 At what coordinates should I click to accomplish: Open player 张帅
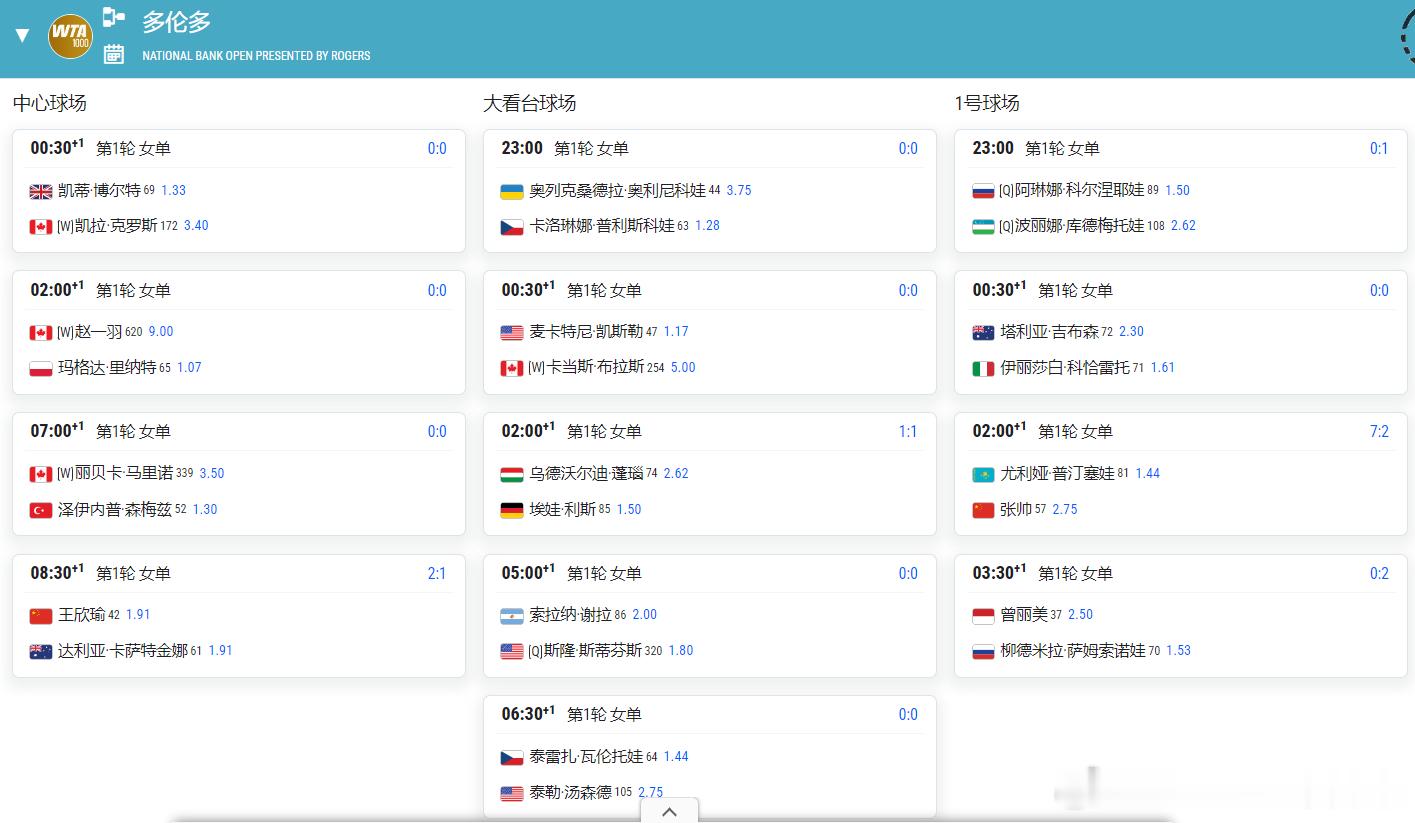click(x=1016, y=509)
